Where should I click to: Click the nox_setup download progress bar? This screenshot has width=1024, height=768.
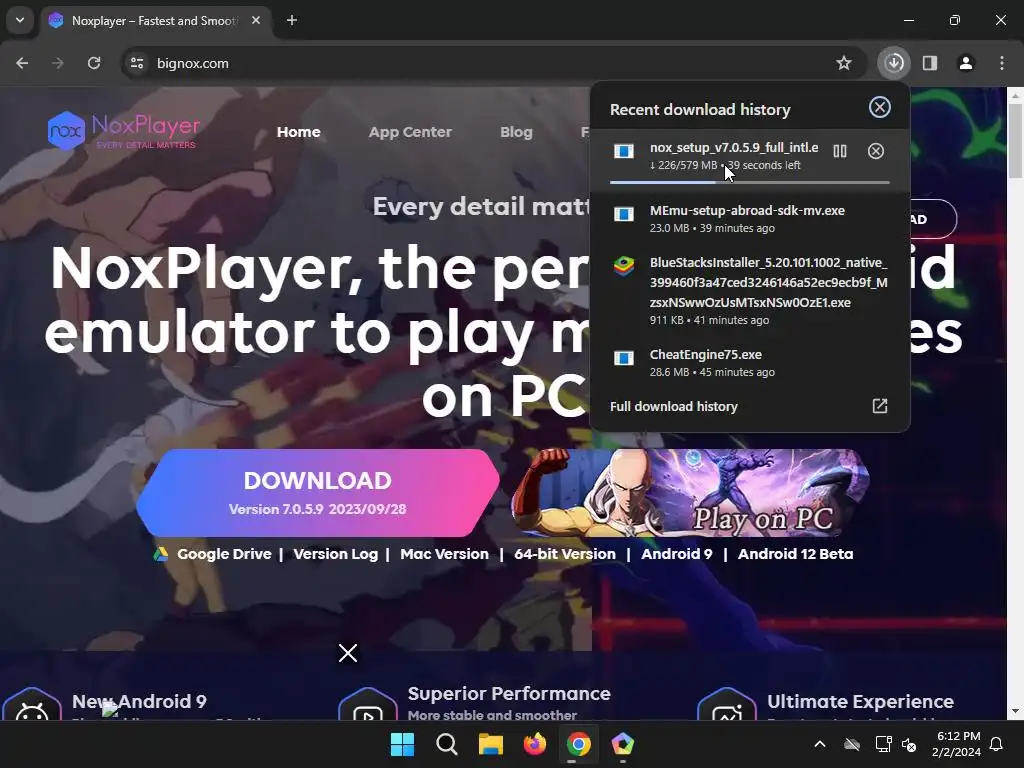pos(750,182)
